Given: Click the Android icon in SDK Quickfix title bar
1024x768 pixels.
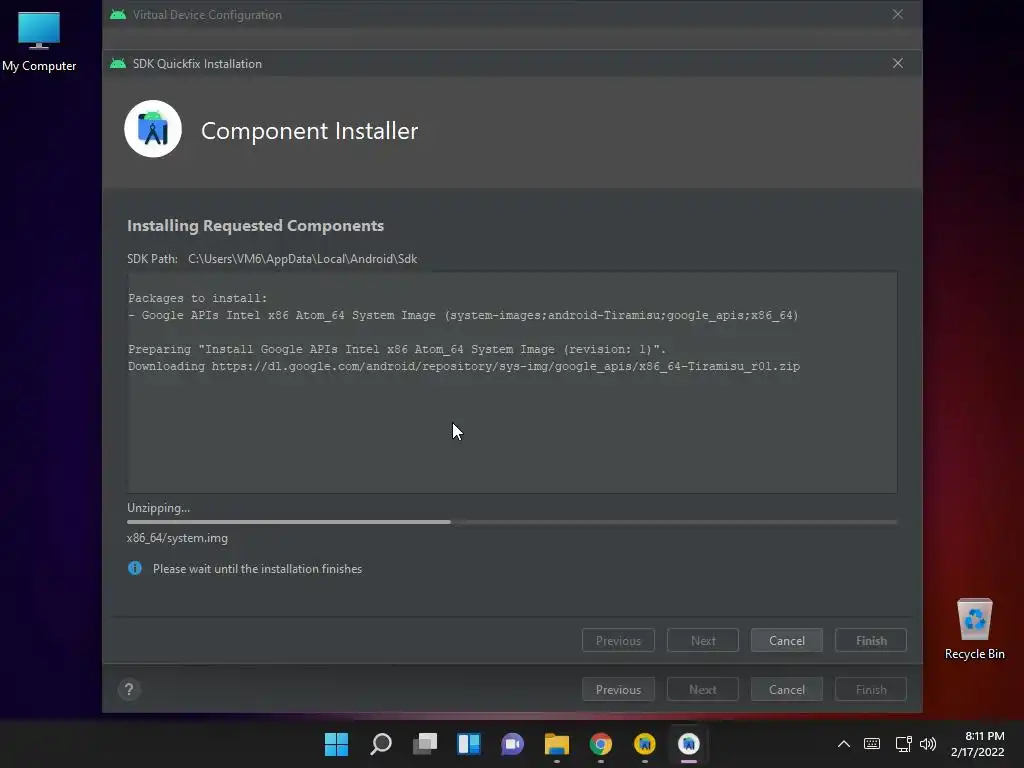Looking at the screenshot, I should (x=118, y=63).
